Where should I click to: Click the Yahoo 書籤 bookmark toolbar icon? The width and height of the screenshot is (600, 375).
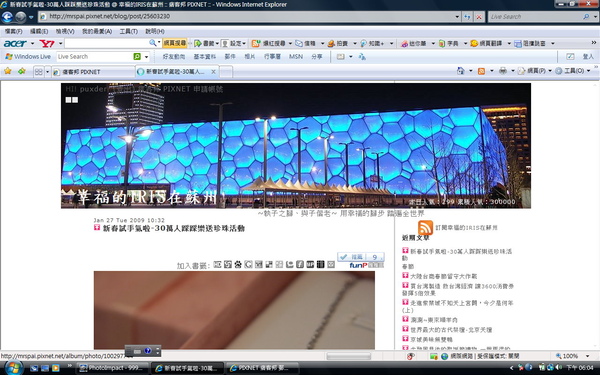(198, 44)
